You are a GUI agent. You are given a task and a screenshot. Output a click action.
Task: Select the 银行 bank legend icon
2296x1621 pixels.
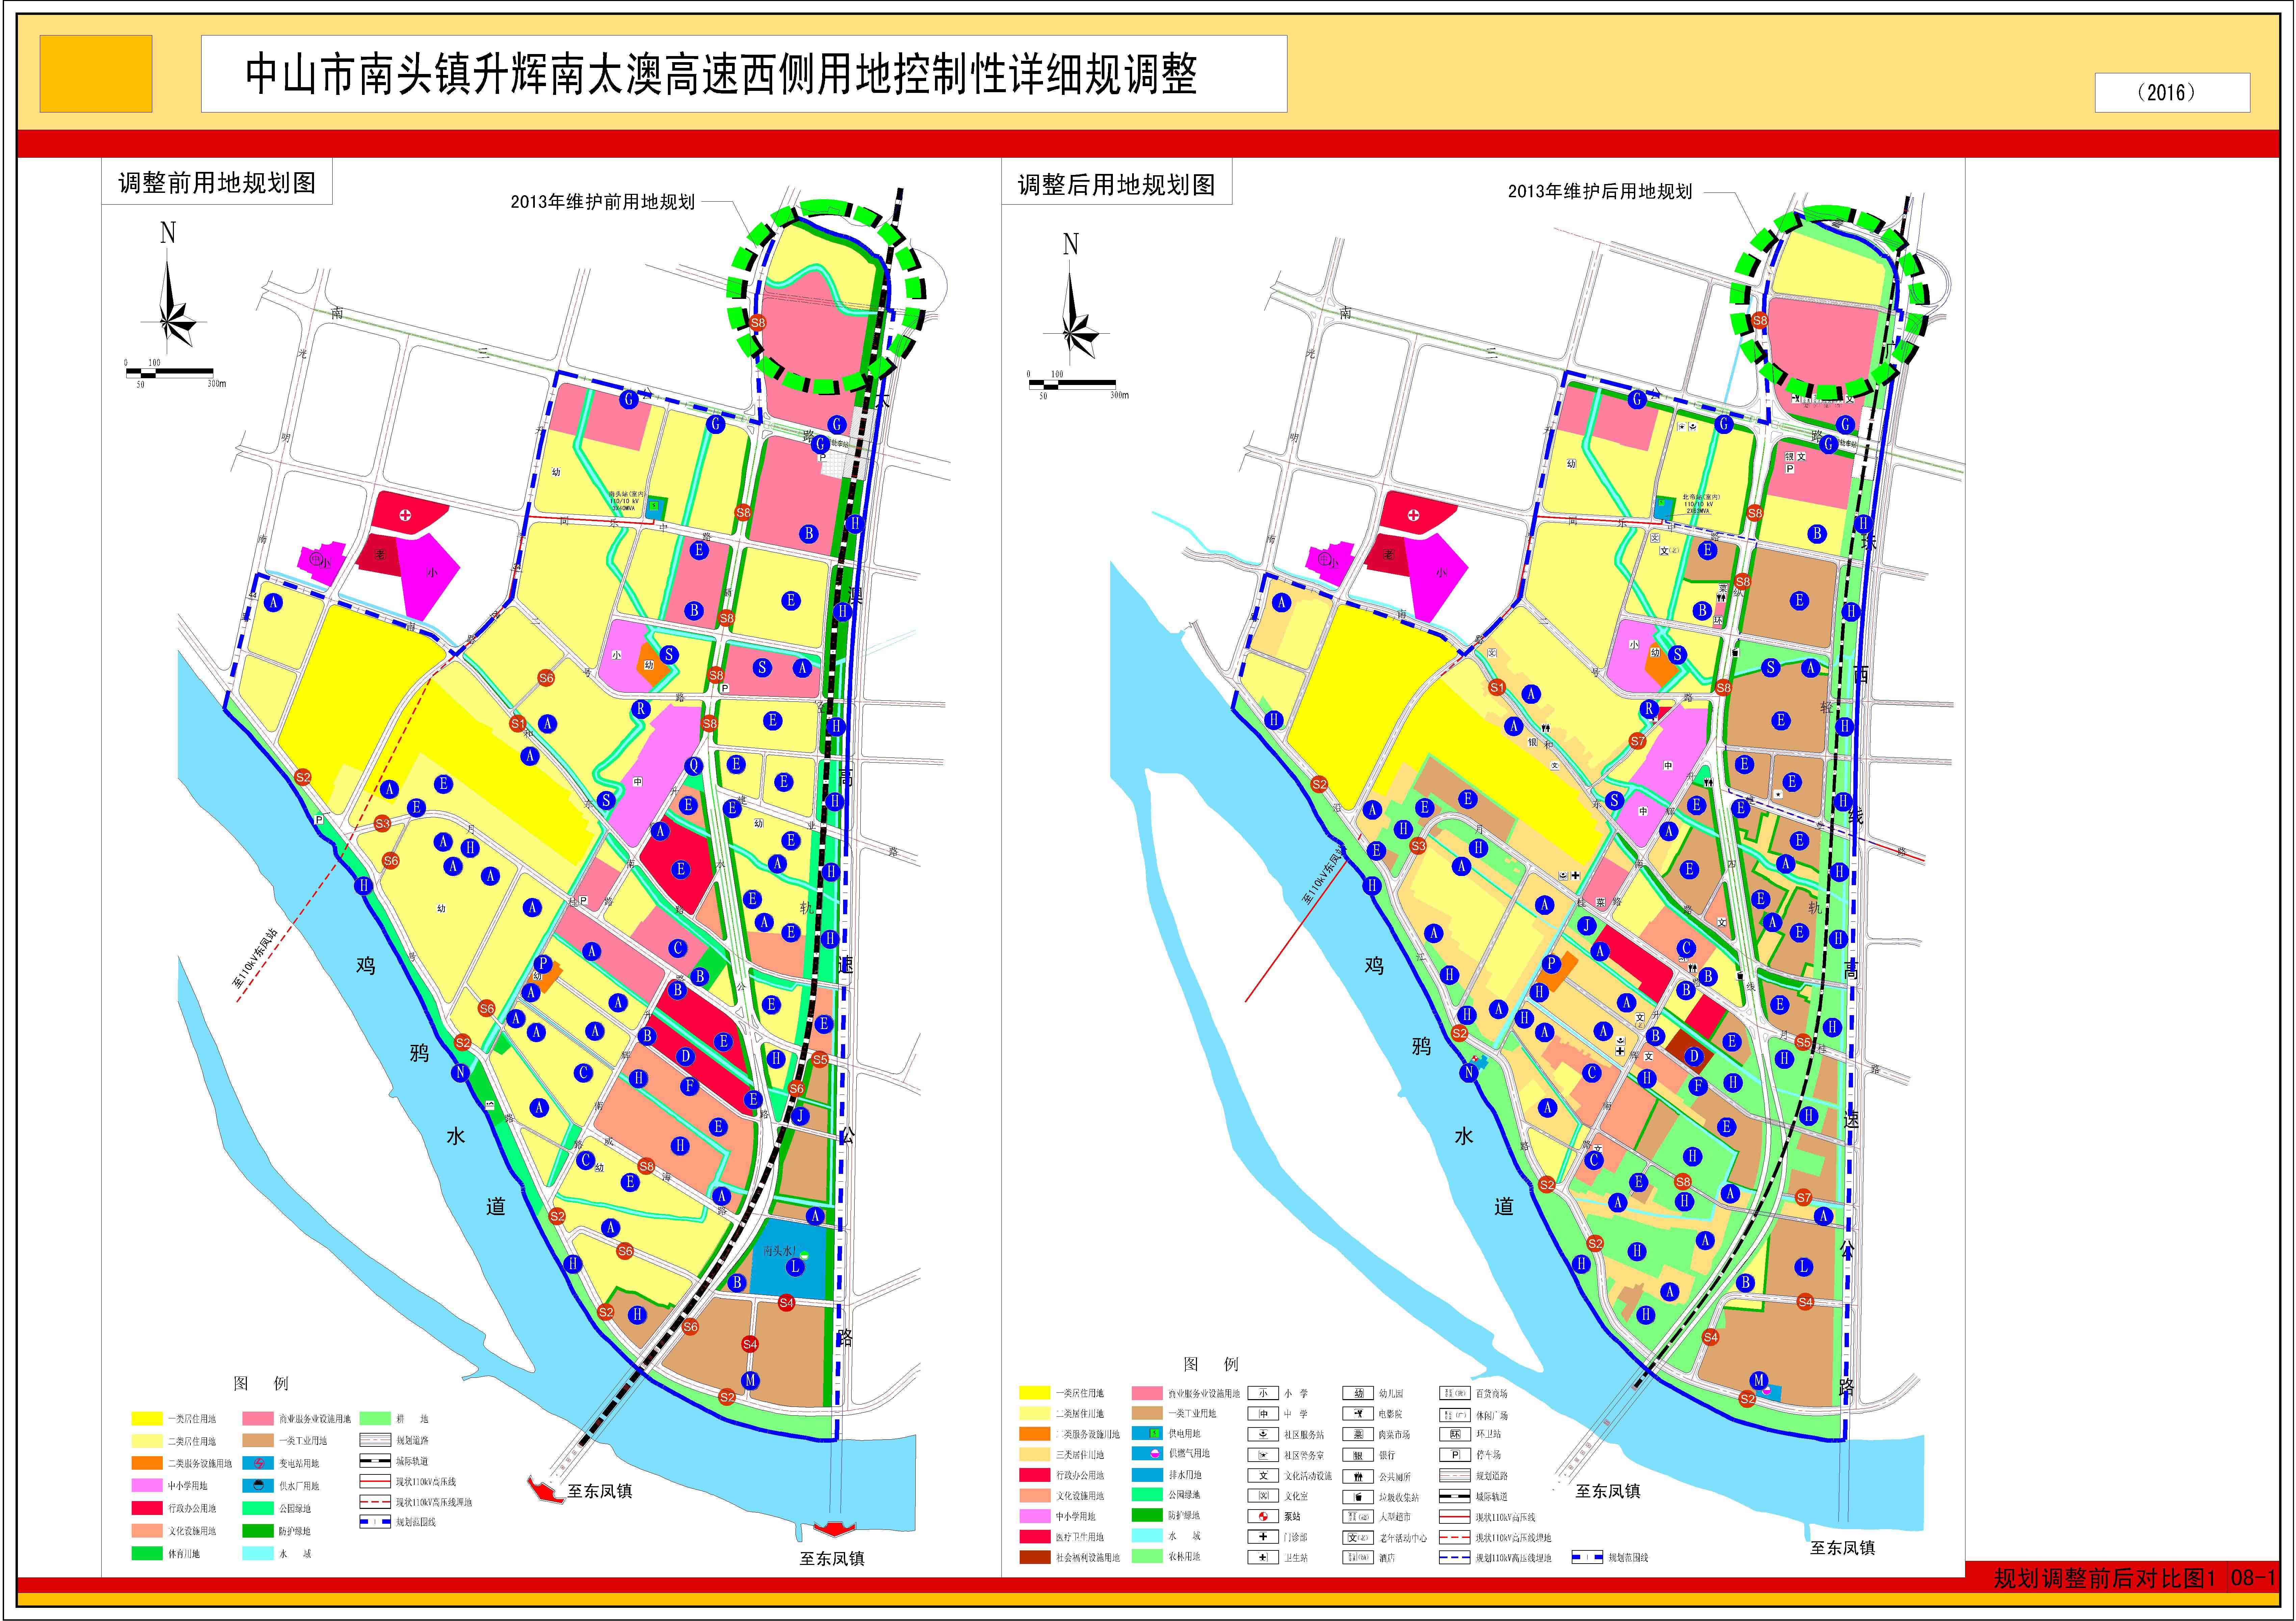pos(1358,1455)
